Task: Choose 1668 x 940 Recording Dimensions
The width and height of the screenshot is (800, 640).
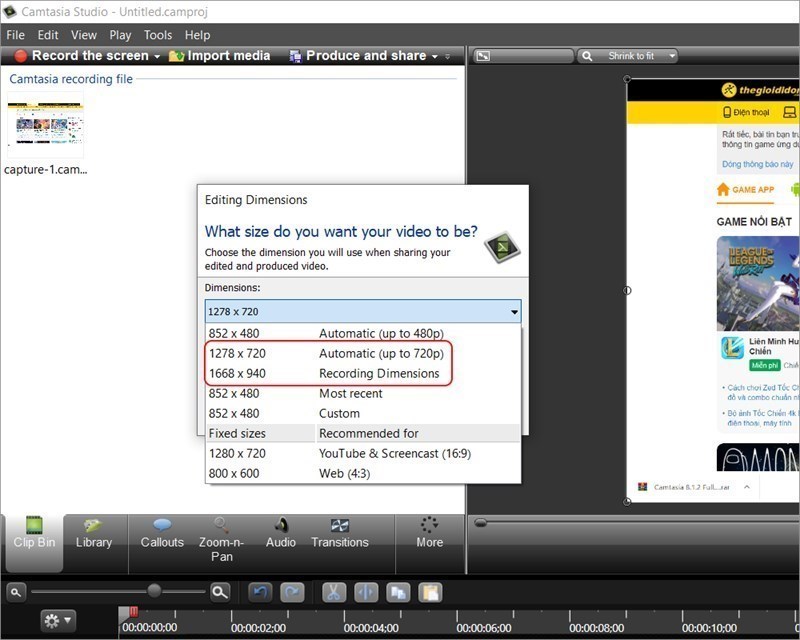Action: tap(363, 373)
